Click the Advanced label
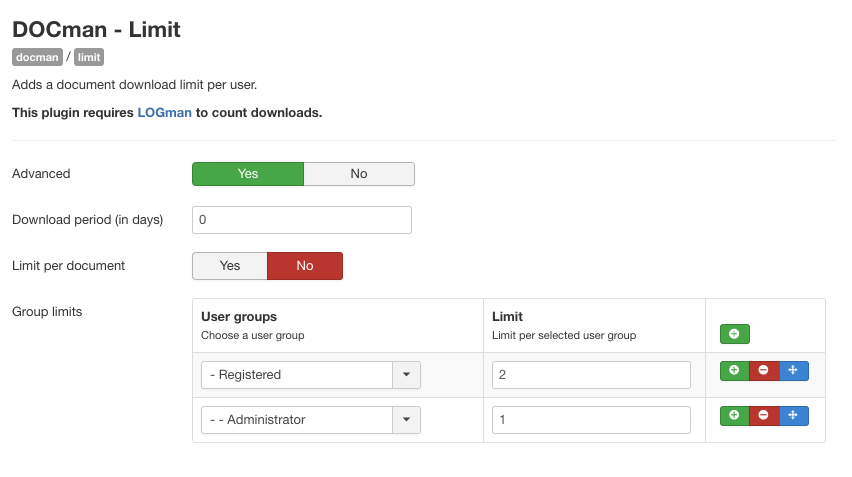This screenshot has width=852, height=477. (41, 174)
